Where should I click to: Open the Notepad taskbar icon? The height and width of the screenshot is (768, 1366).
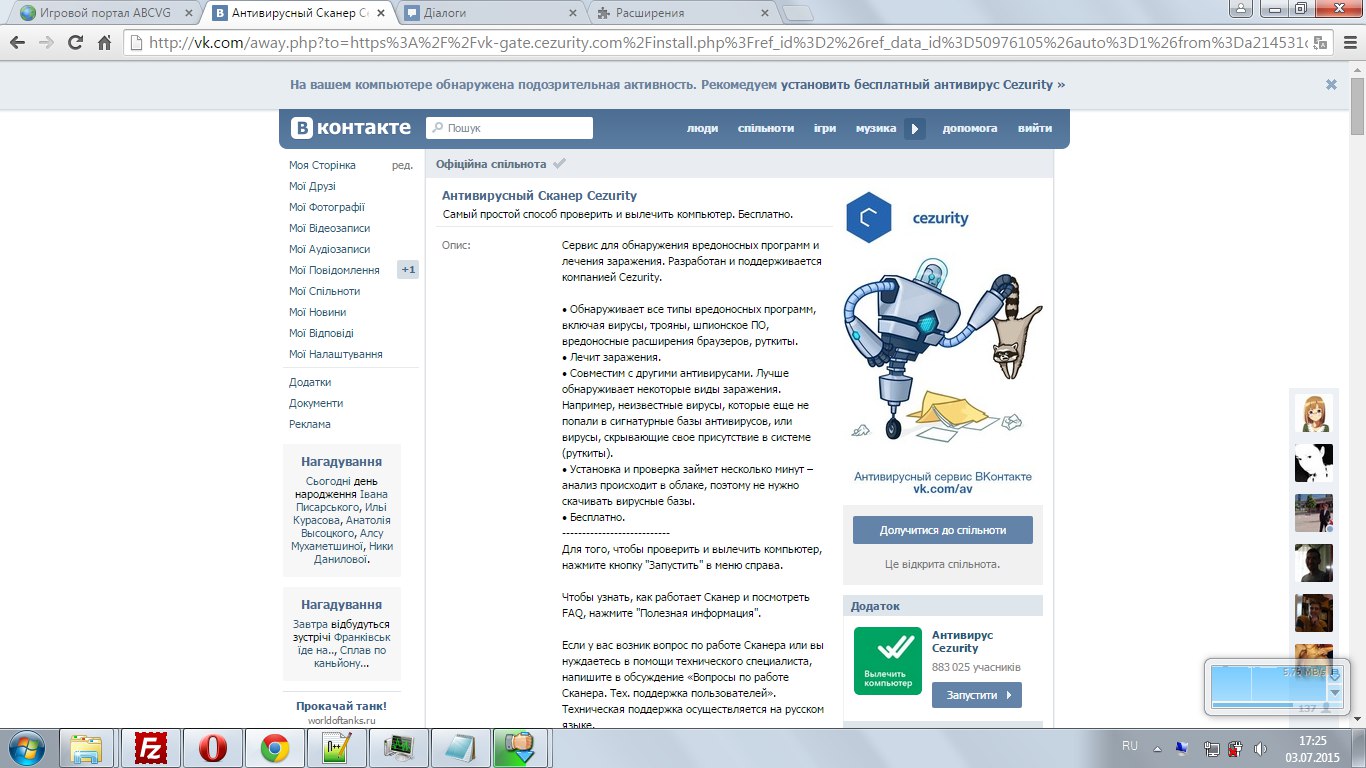tap(460, 748)
